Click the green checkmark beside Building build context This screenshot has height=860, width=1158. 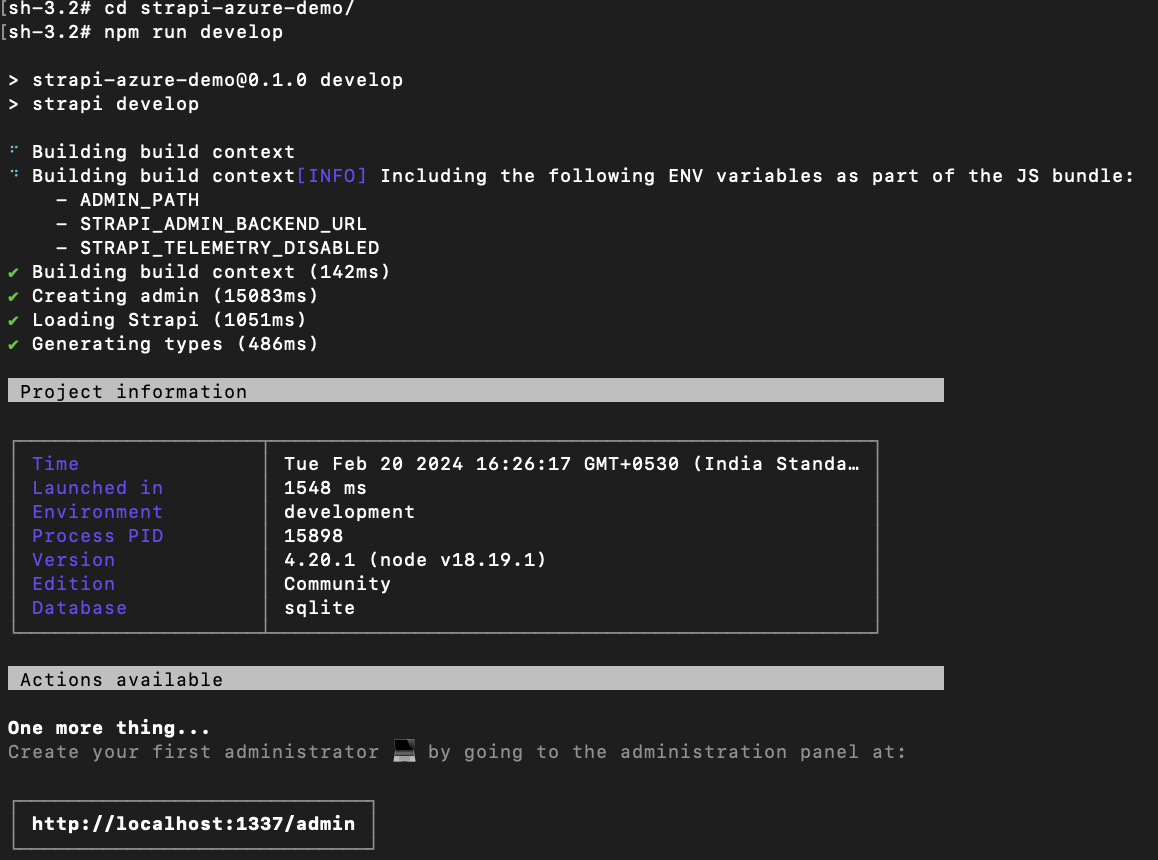point(14,271)
